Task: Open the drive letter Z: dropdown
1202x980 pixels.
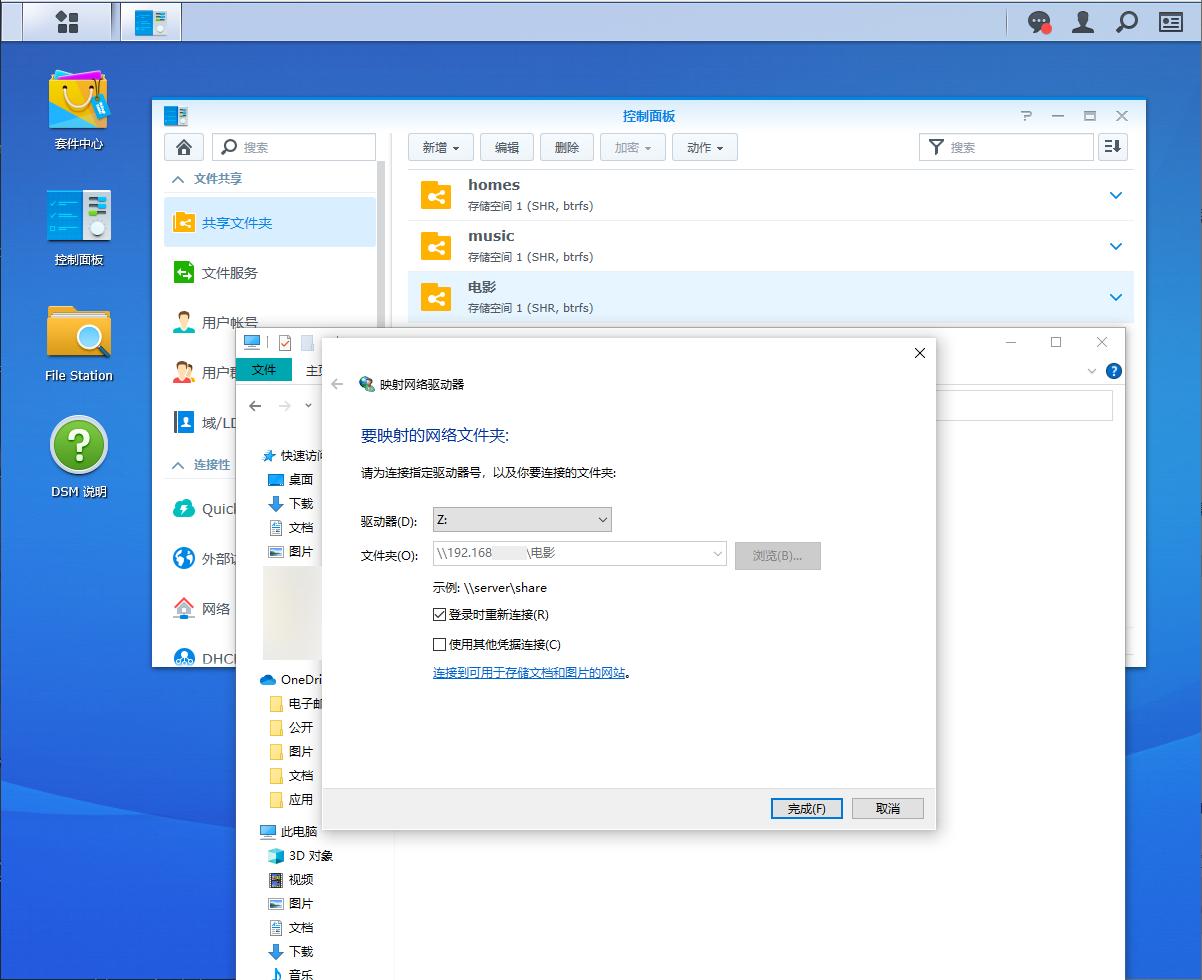Action: pos(521,520)
